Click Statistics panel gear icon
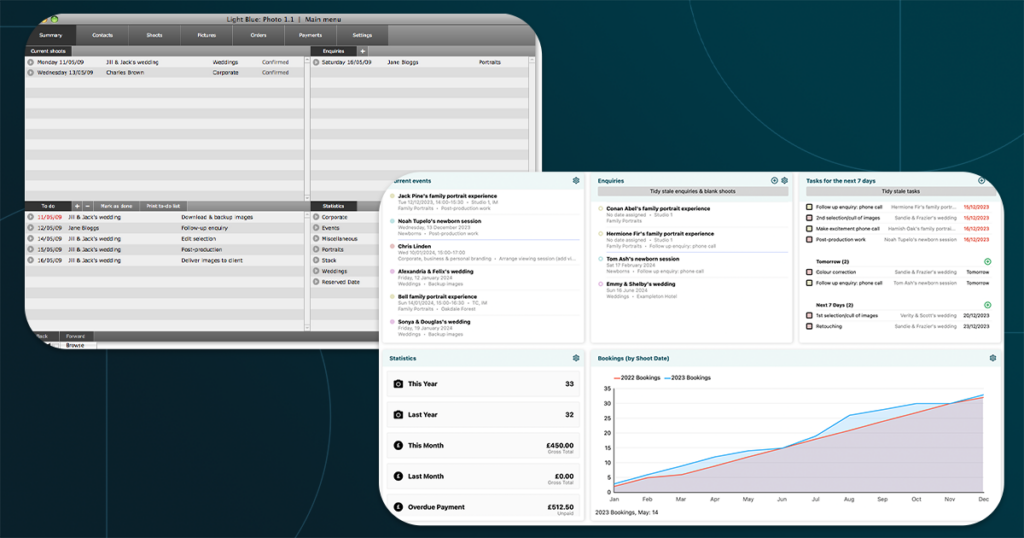This screenshot has width=1024, height=538. click(x=576, y=358)
